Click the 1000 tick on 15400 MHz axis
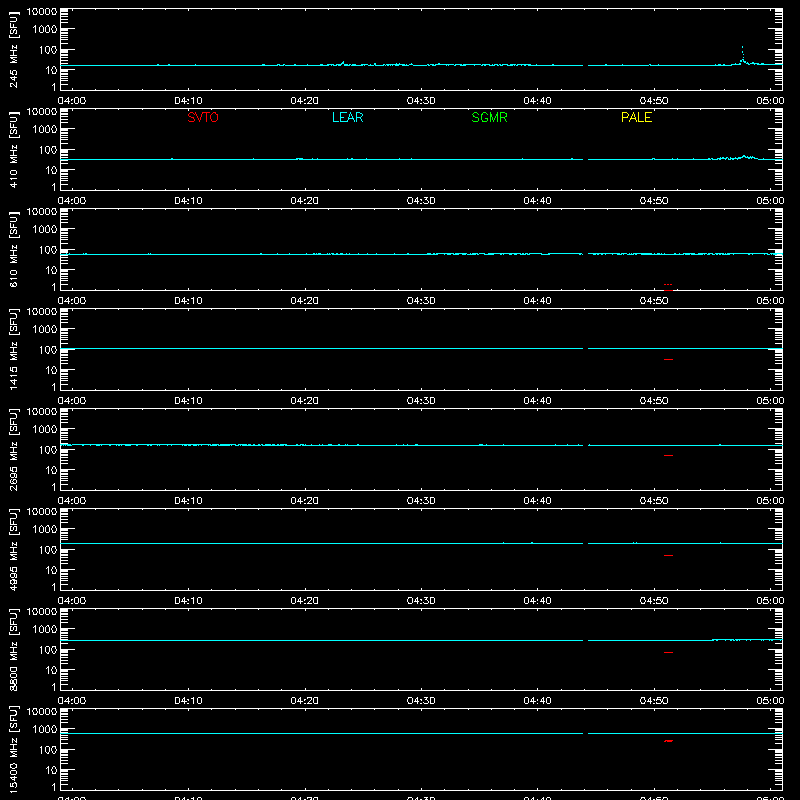The height and width of the screenshot is (800, 800). click(45, 730)
